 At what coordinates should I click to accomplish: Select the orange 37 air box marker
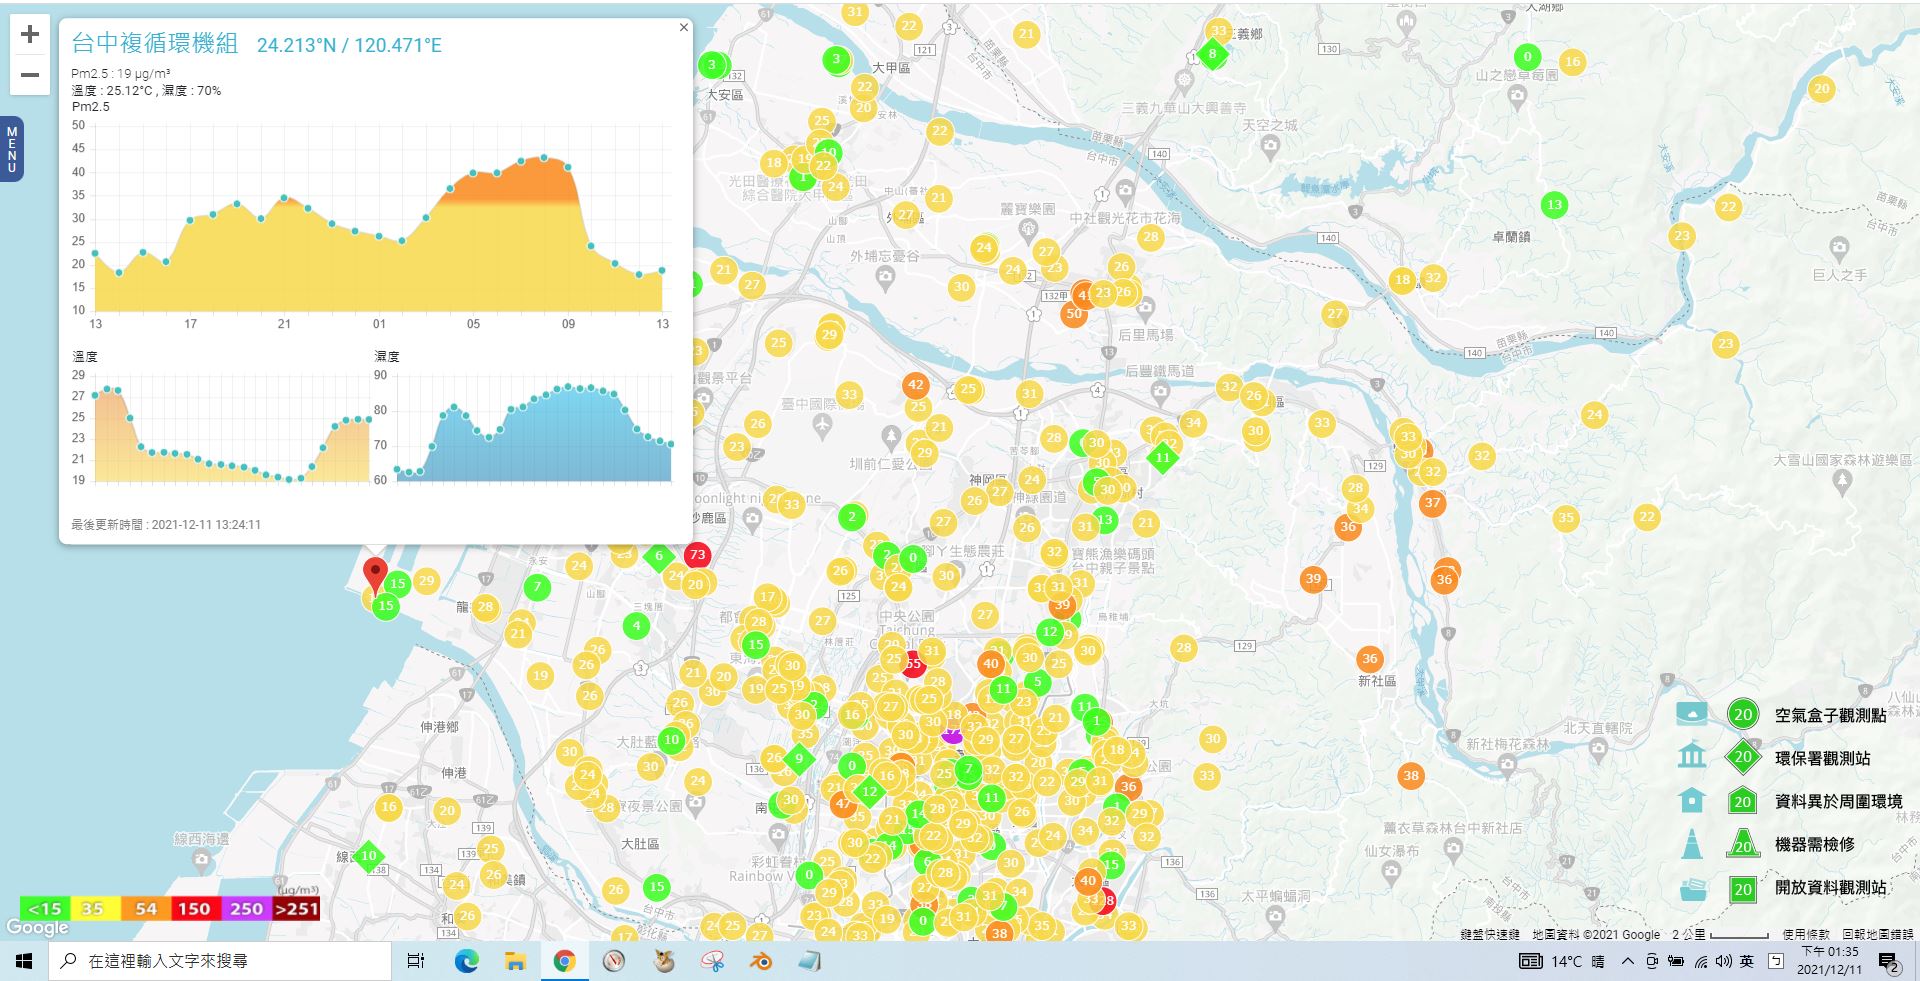[x=1432, y=502]
